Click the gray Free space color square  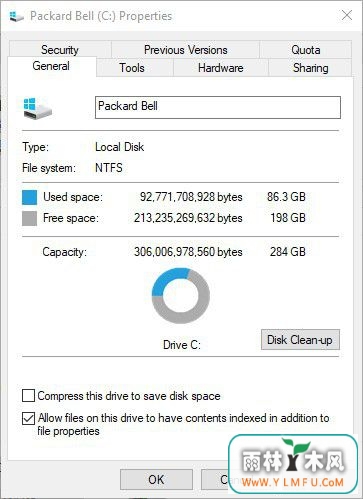[29, 219]
